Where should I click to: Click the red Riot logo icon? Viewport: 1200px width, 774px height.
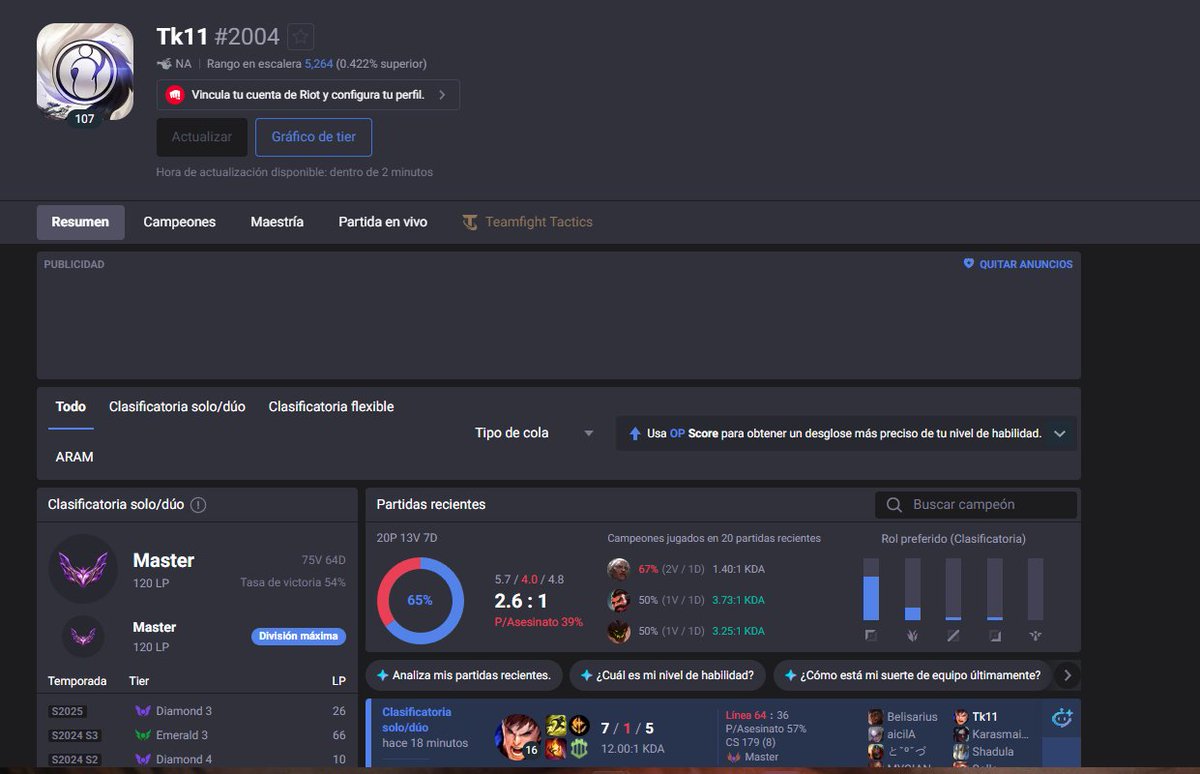pyautogui.click(x=175, y=95)
